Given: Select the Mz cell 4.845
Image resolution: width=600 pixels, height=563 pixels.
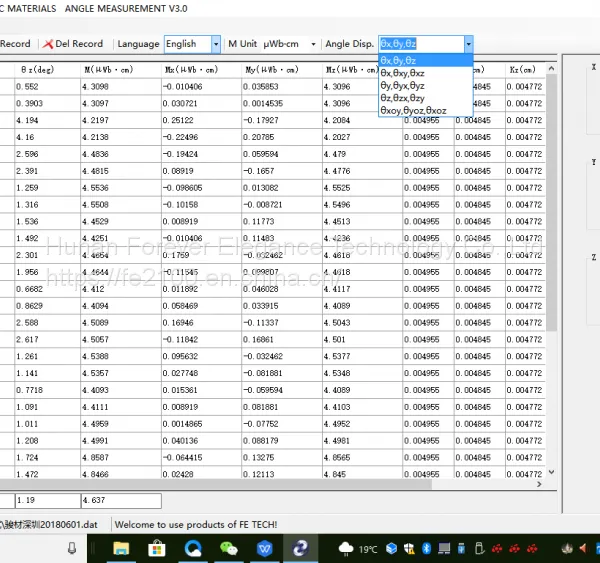Looking at the screenshot, I should coord(362,474).
